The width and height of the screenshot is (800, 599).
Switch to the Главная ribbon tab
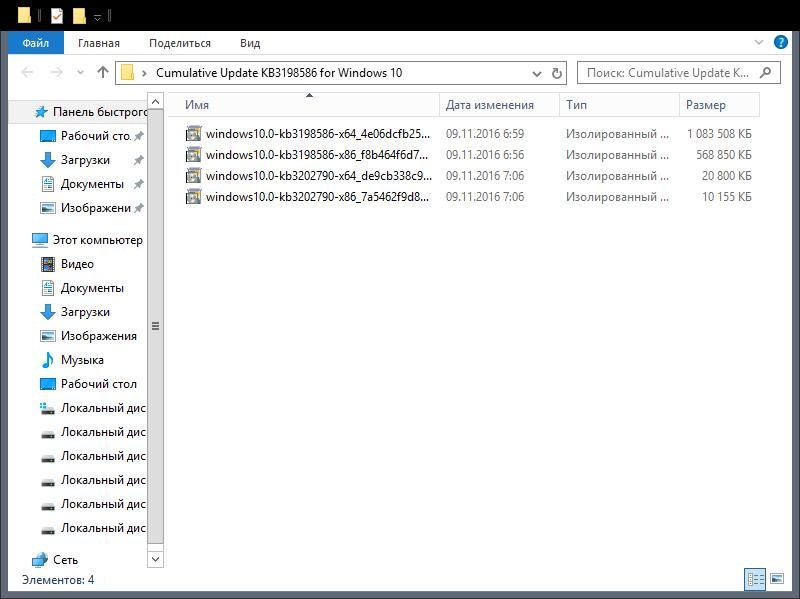(99, 43)
